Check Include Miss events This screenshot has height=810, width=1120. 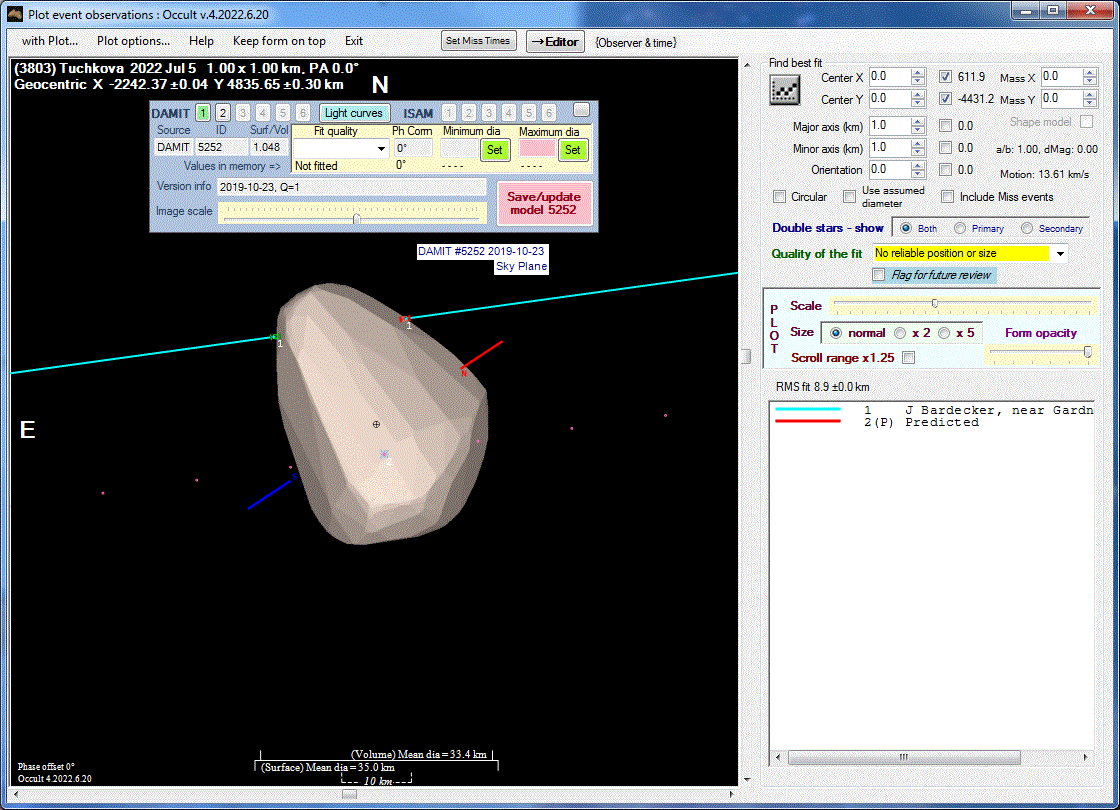click(947, 197)
